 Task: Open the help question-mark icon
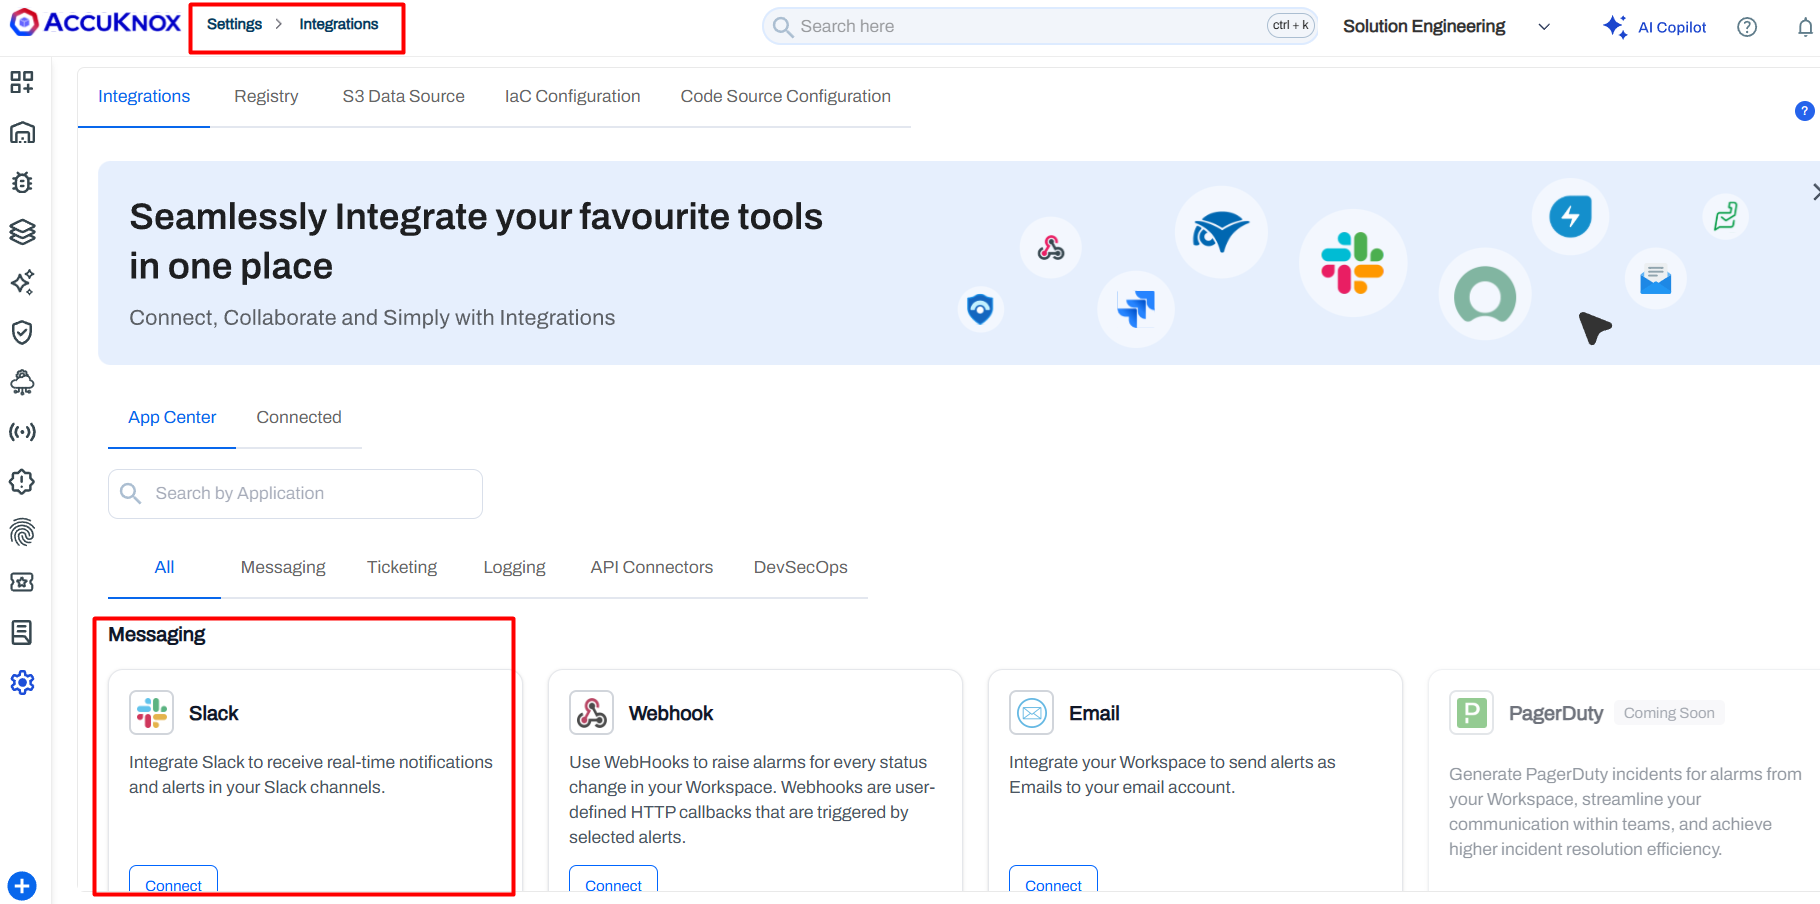(x=1747, y=26)
